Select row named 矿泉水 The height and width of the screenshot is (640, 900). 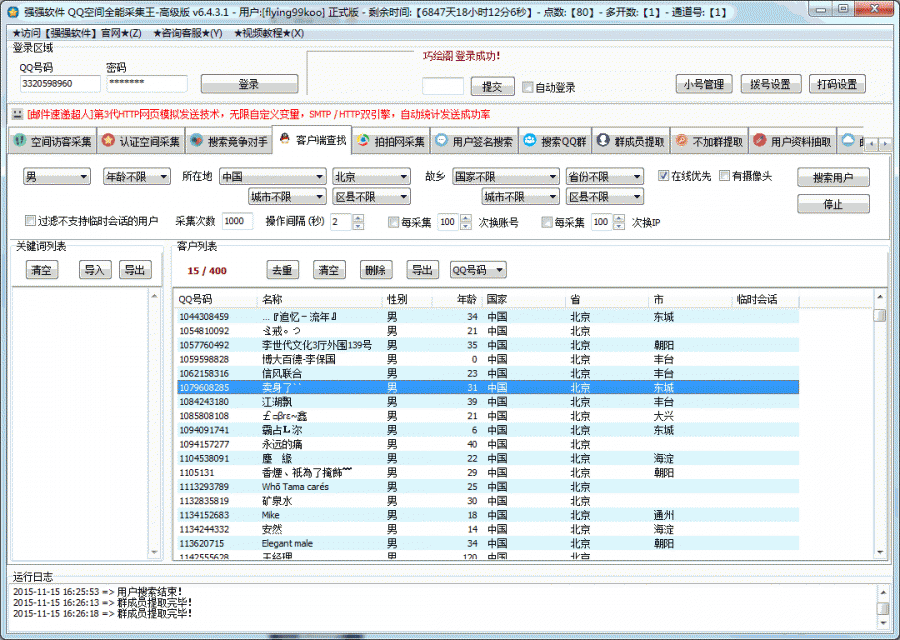(487, 501)
